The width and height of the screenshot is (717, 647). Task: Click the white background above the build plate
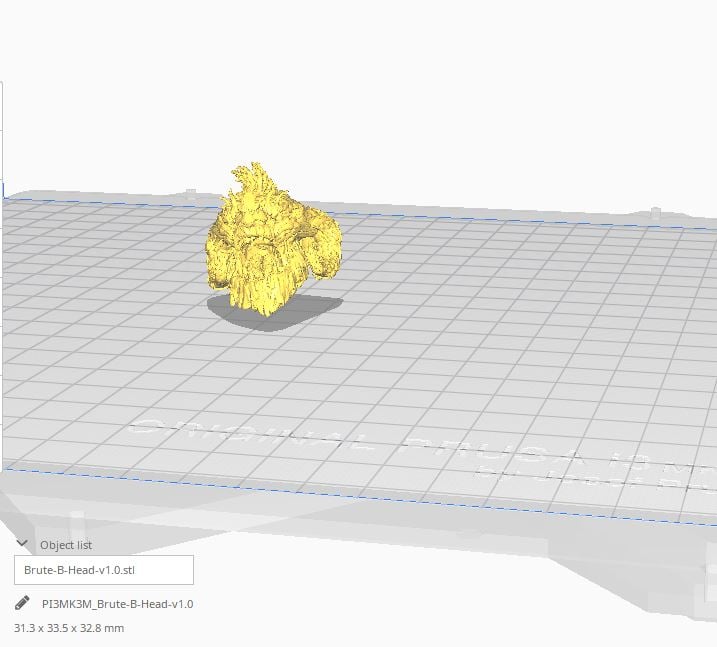(400, 90)
